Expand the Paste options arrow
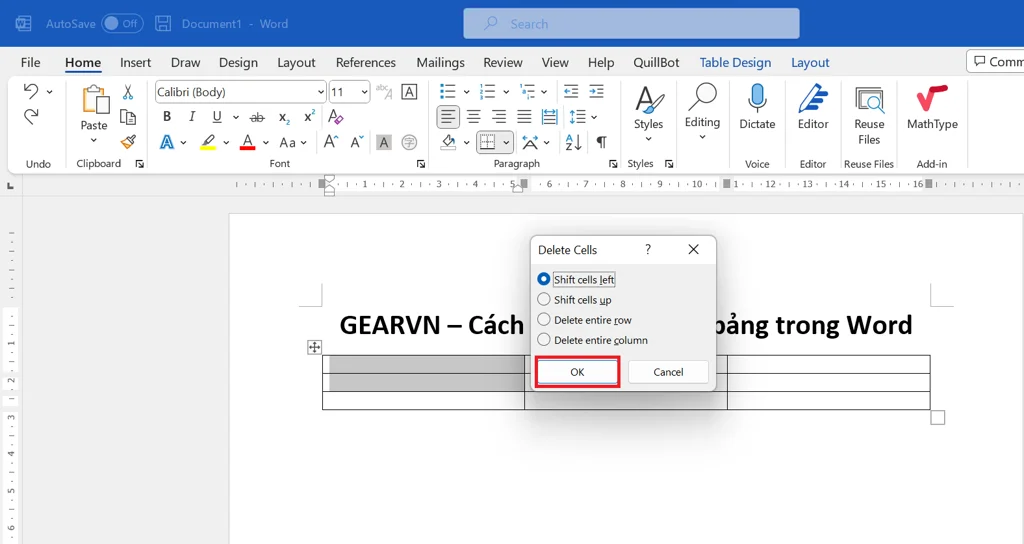Viewport: 1024px width, 544px height. 93,140
